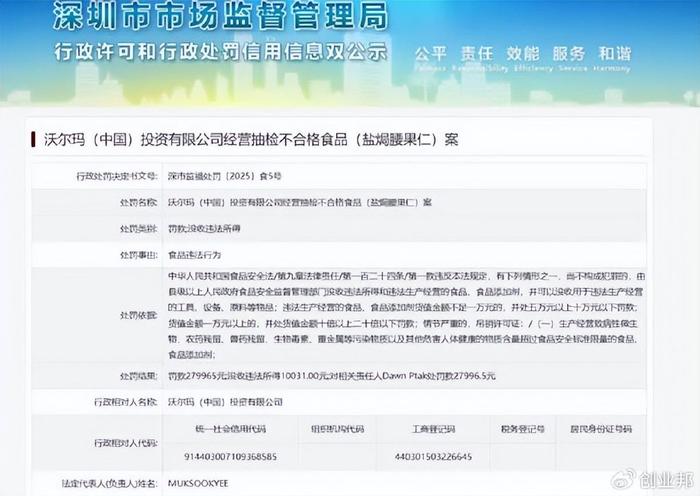Click the 处罚结果 row label
The image size is (700, 496).
[138, 376]
